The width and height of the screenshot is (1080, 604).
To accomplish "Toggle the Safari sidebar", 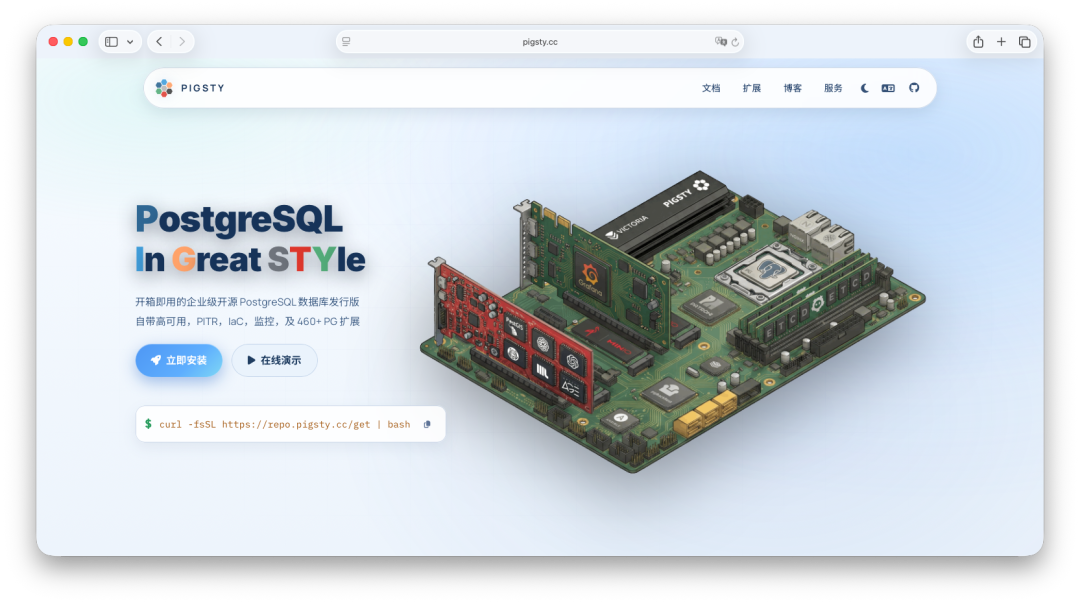I will click(x=112, y=41).
